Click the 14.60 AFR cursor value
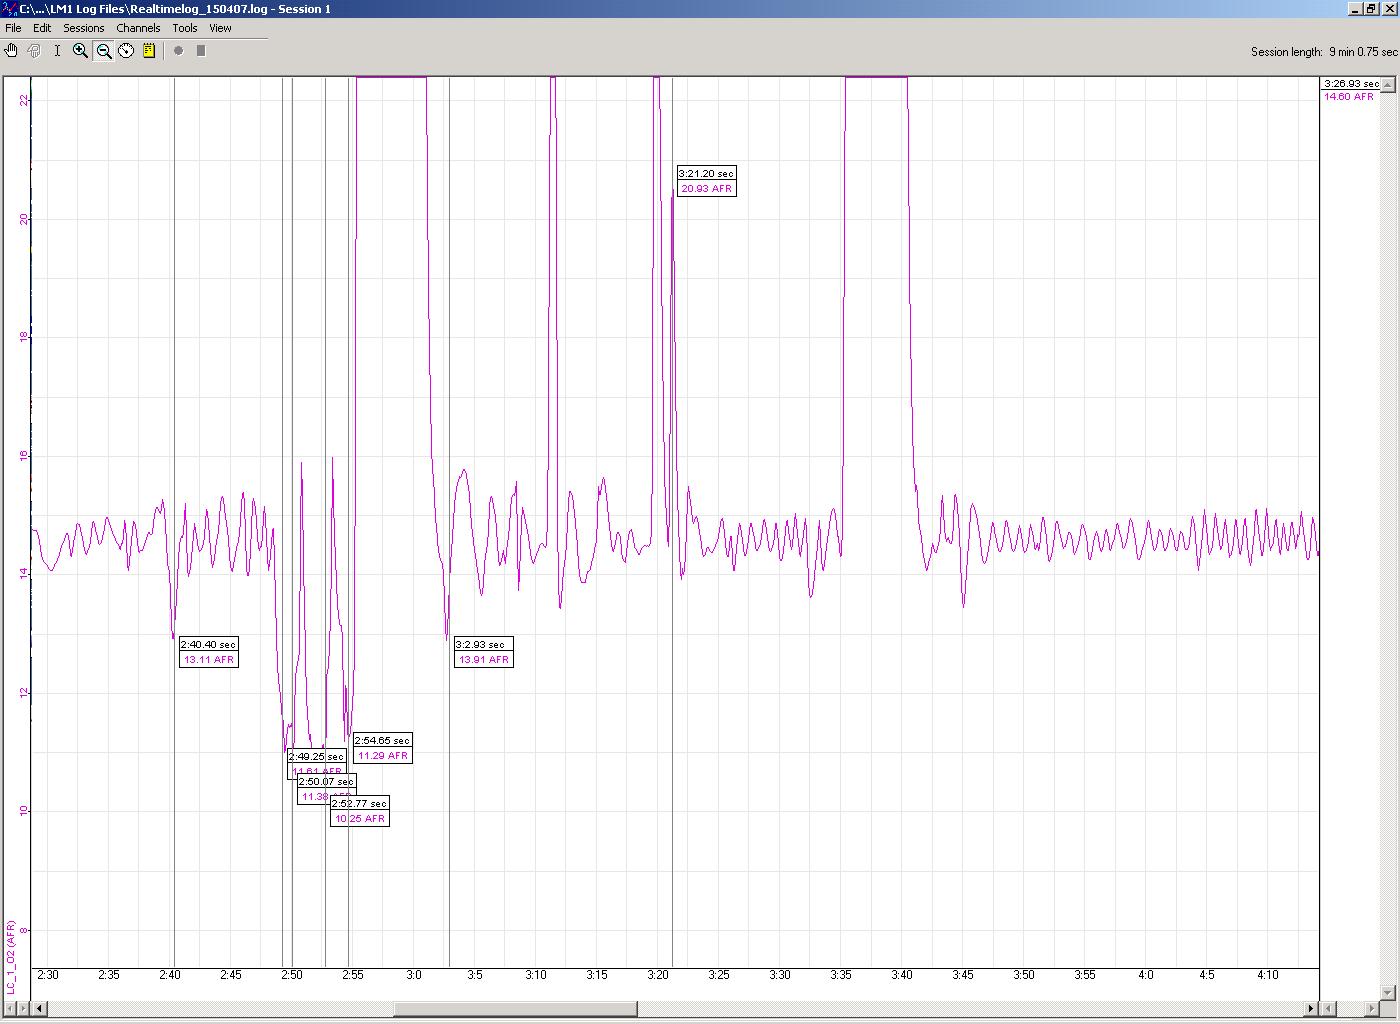 tap(1349, 97)
